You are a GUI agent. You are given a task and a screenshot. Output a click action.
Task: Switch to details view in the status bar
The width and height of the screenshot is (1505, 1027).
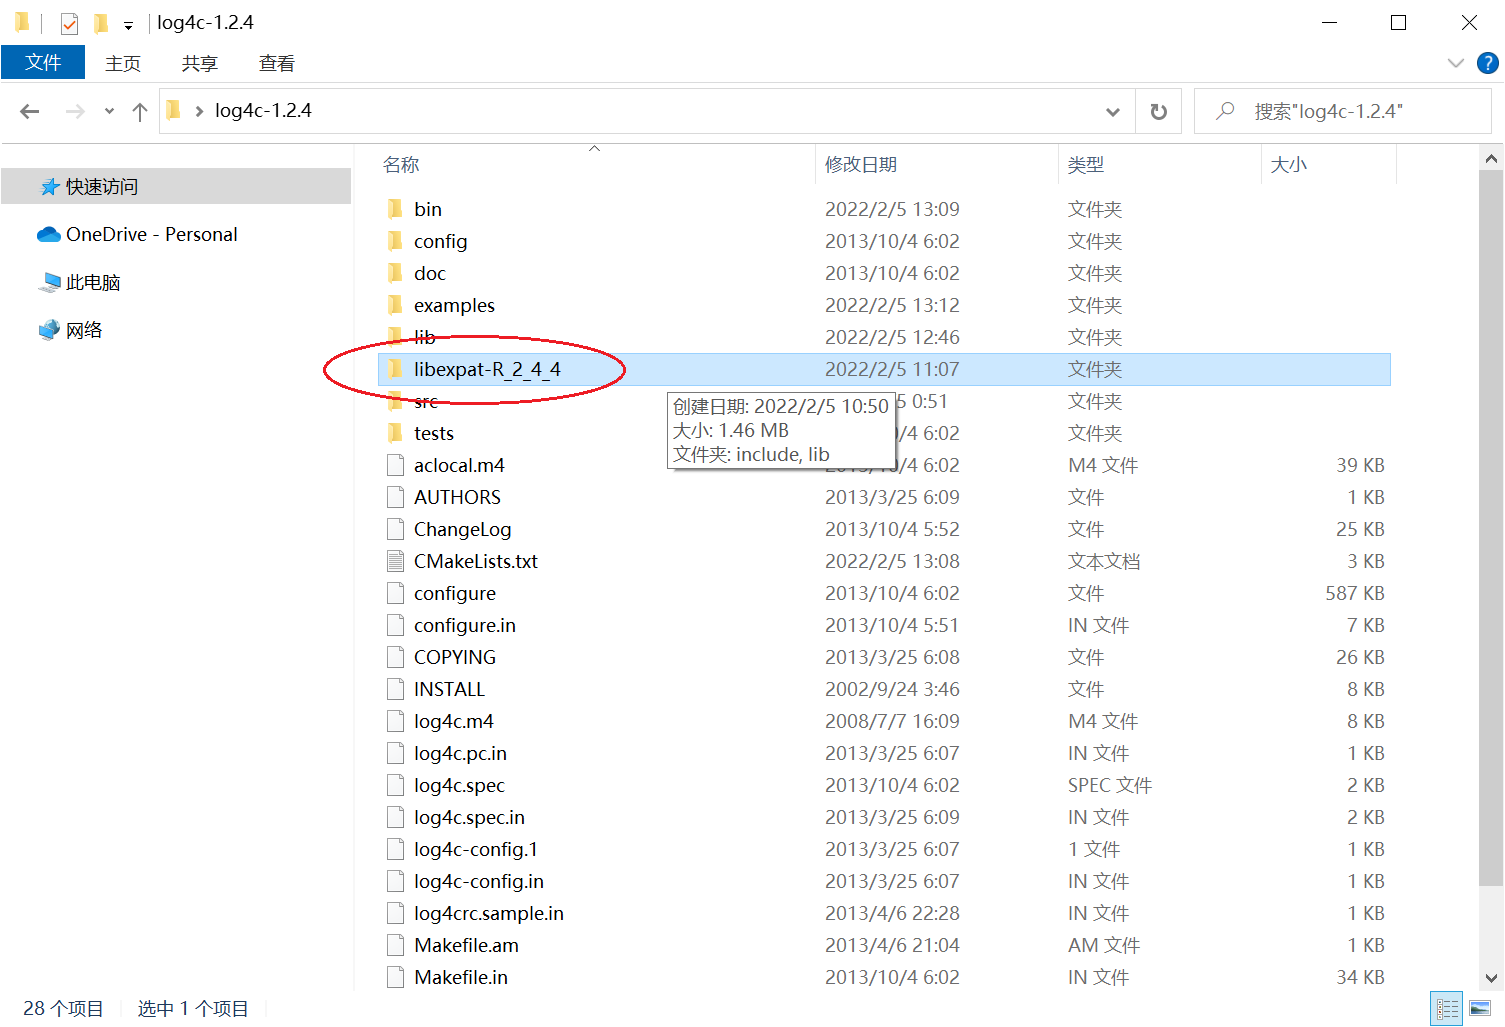click(x=1446, y=1008)
